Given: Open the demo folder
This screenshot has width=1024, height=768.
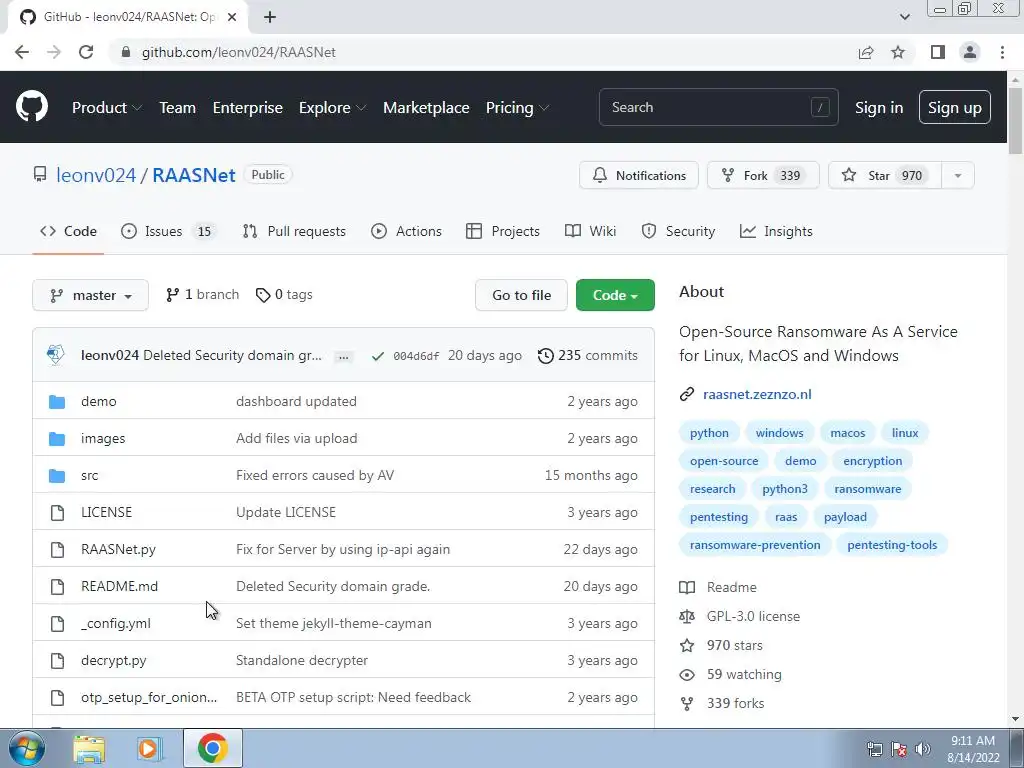Looking at the screenshot, I should coord(99,401).
